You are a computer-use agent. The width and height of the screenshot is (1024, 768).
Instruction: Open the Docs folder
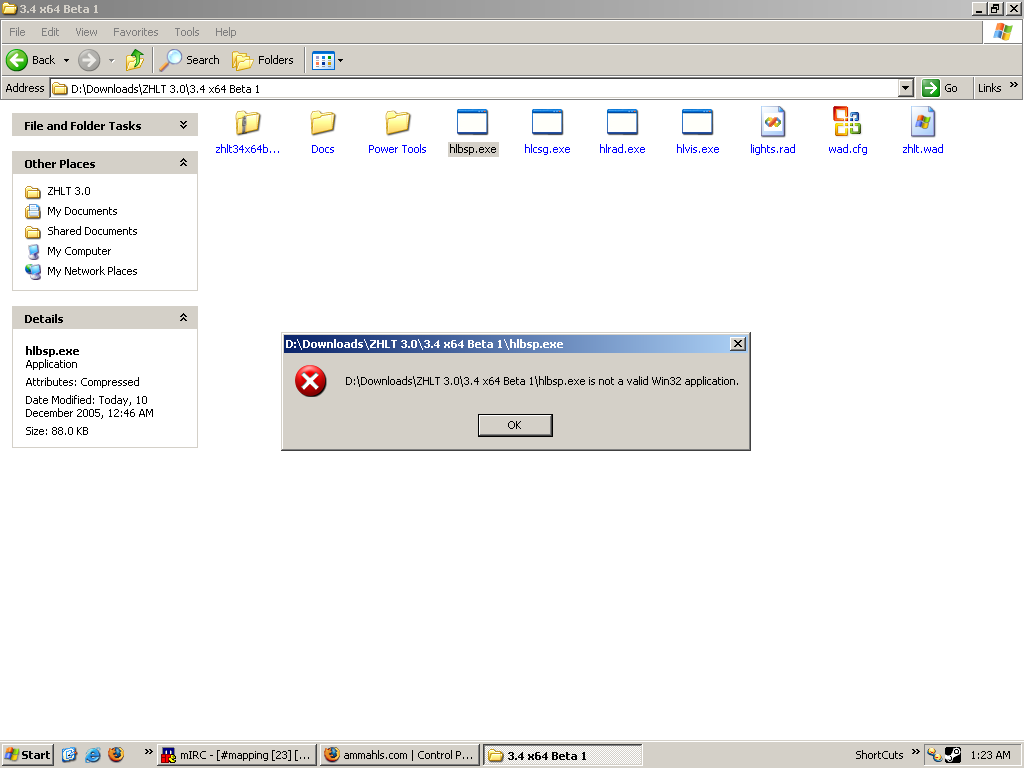click(322, 123)
